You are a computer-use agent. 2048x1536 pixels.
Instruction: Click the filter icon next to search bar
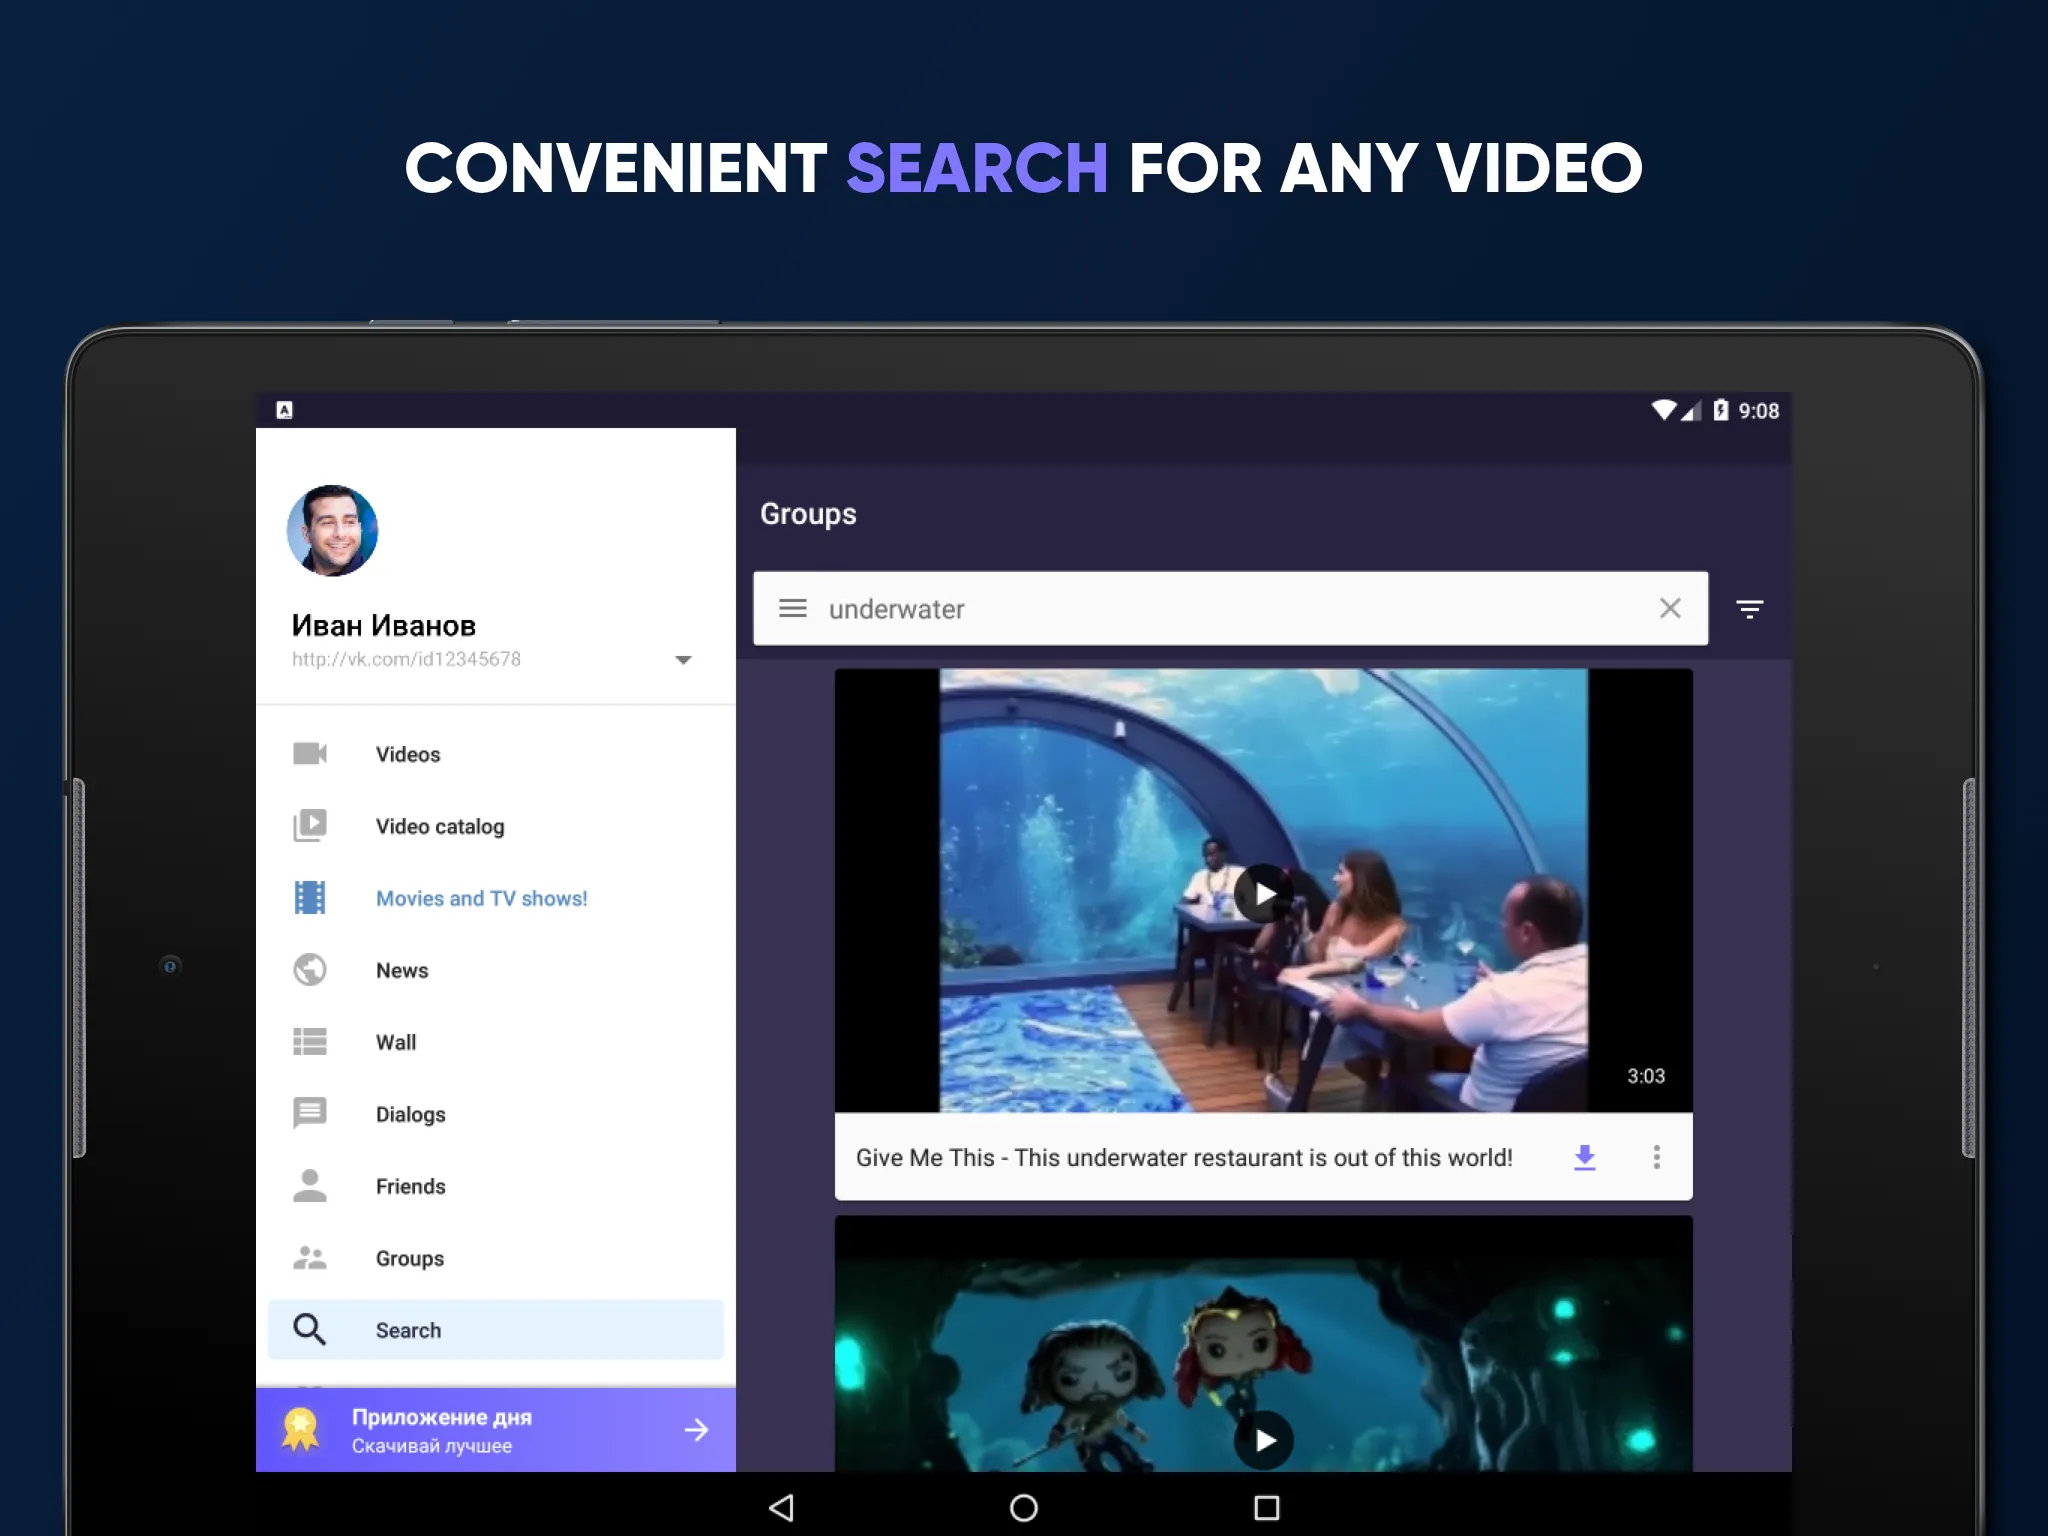[x=1750, y=610]
